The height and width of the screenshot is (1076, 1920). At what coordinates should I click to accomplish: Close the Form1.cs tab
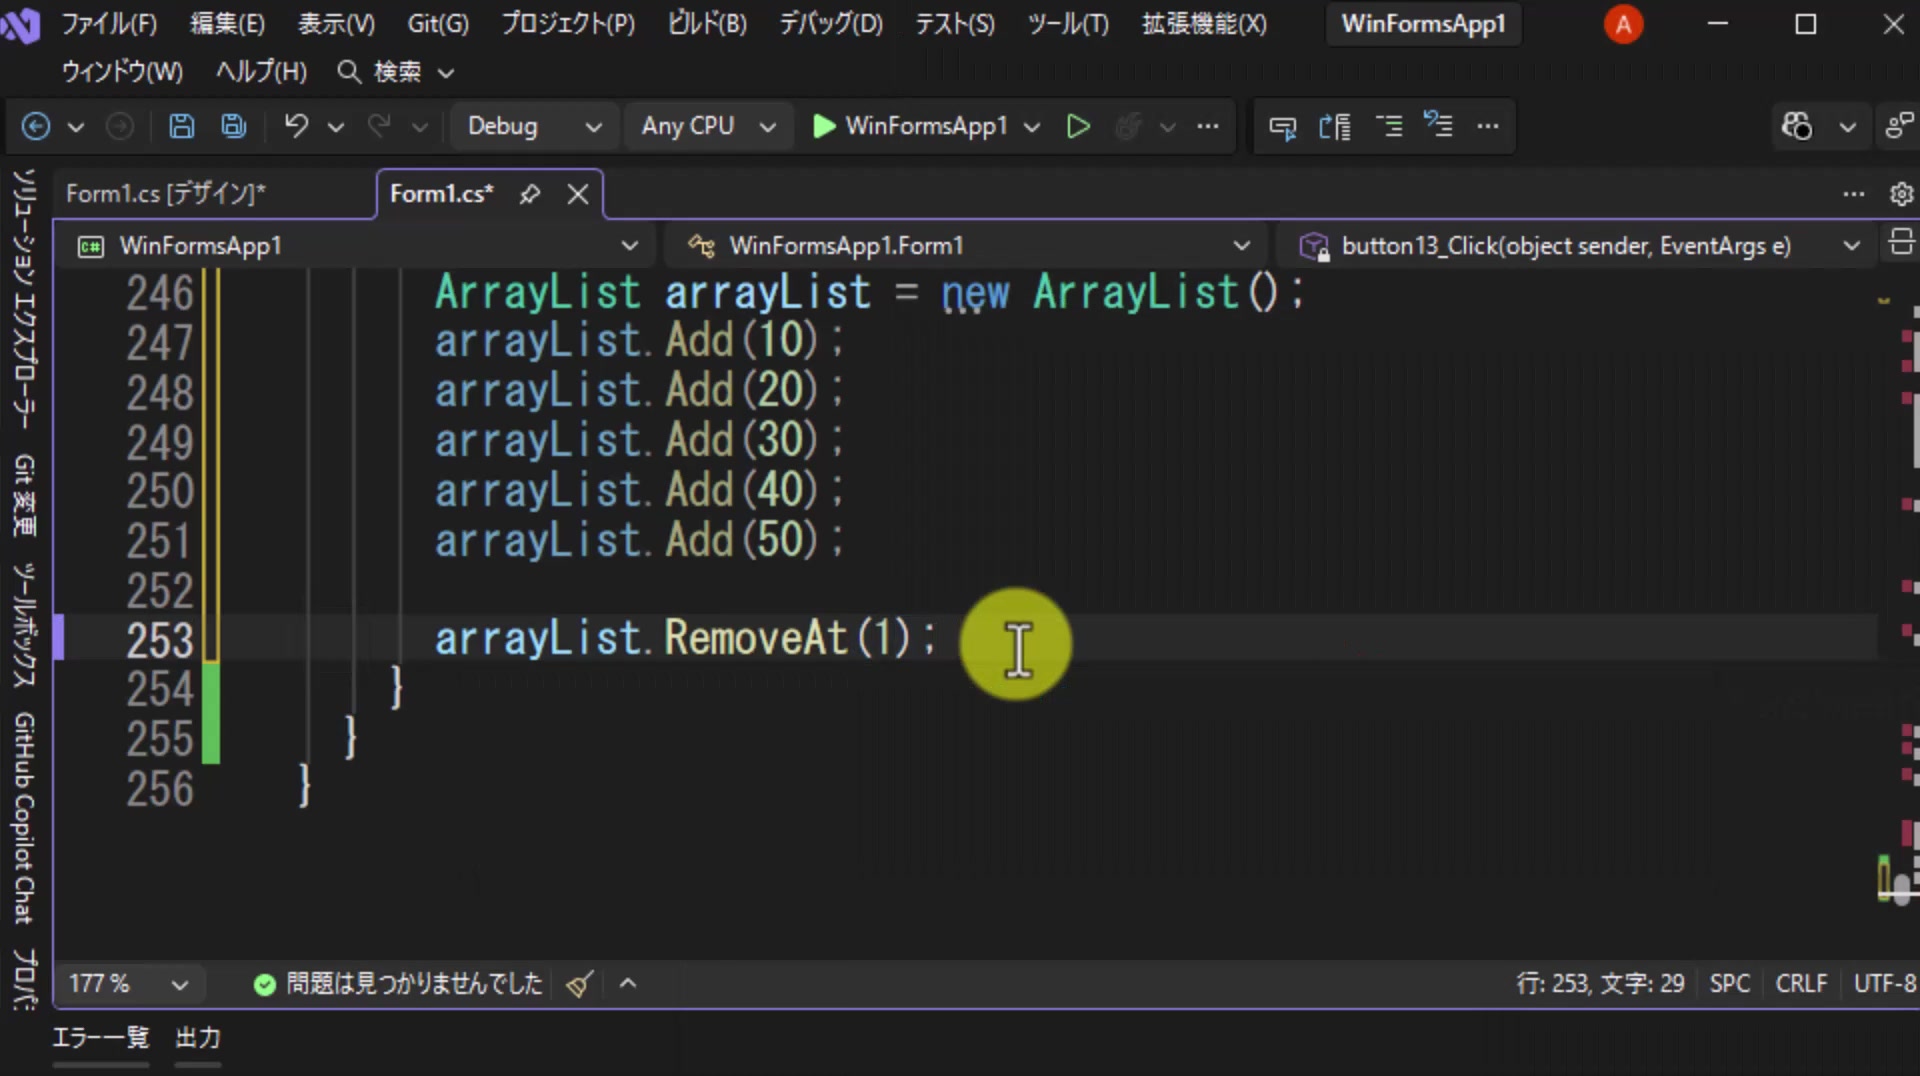click(x=578, y=194)
